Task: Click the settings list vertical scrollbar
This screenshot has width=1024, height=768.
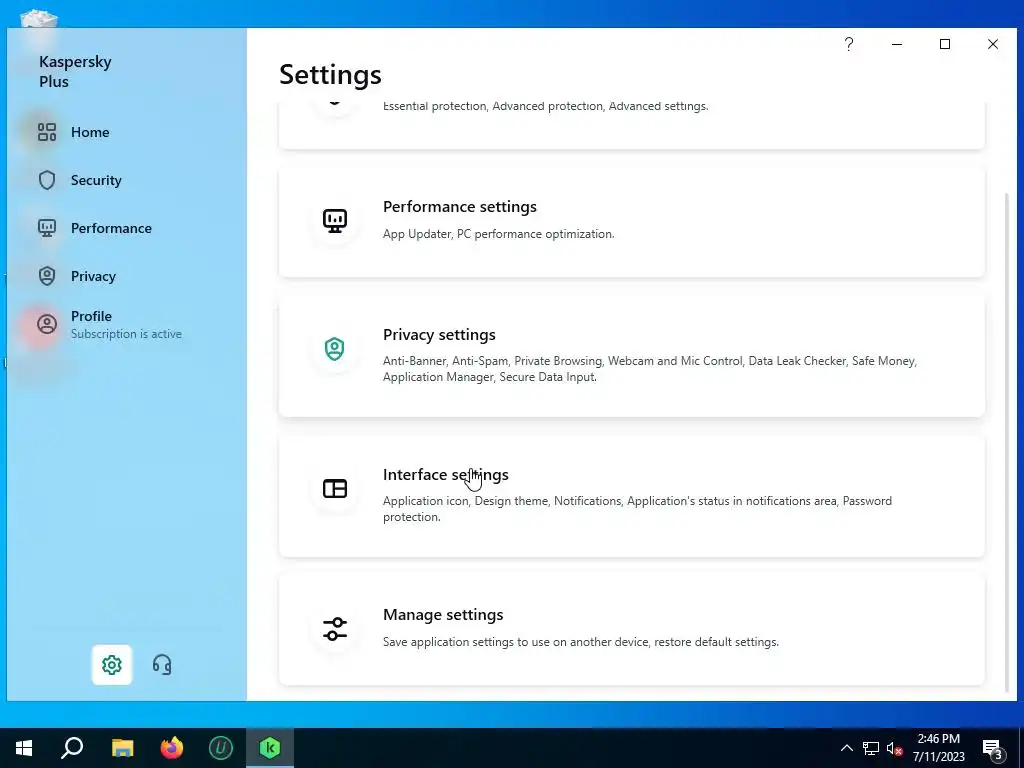Action: tap(1006, 441)
